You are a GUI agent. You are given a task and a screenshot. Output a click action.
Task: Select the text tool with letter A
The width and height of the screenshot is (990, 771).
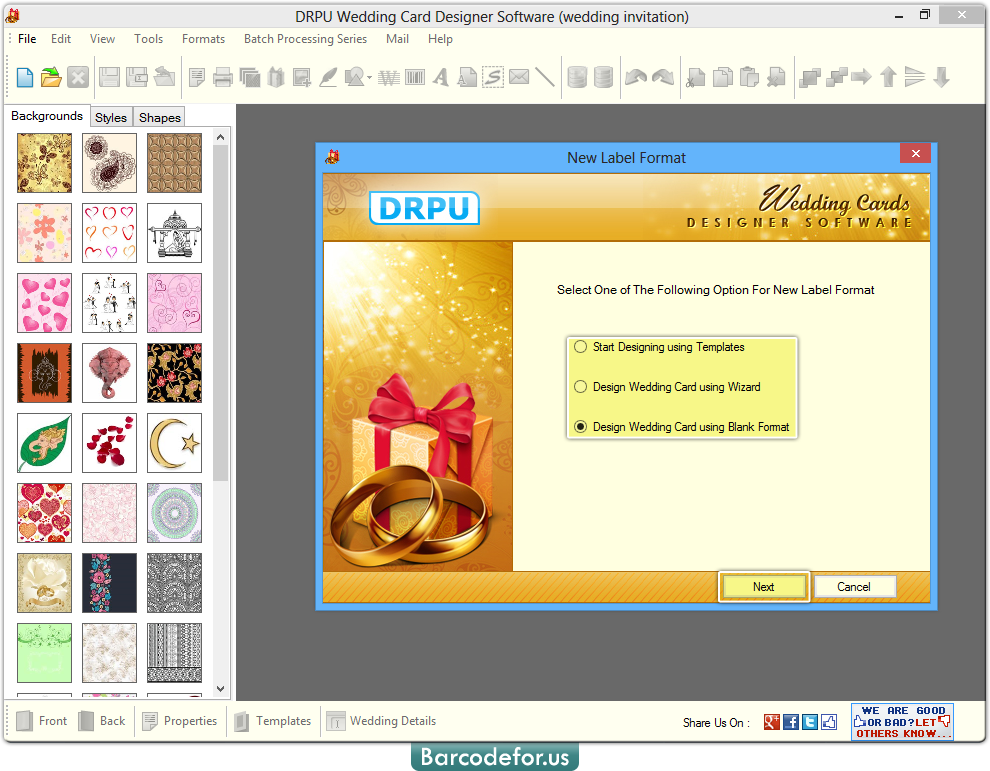pyautogui.click(x=440, y=77)
